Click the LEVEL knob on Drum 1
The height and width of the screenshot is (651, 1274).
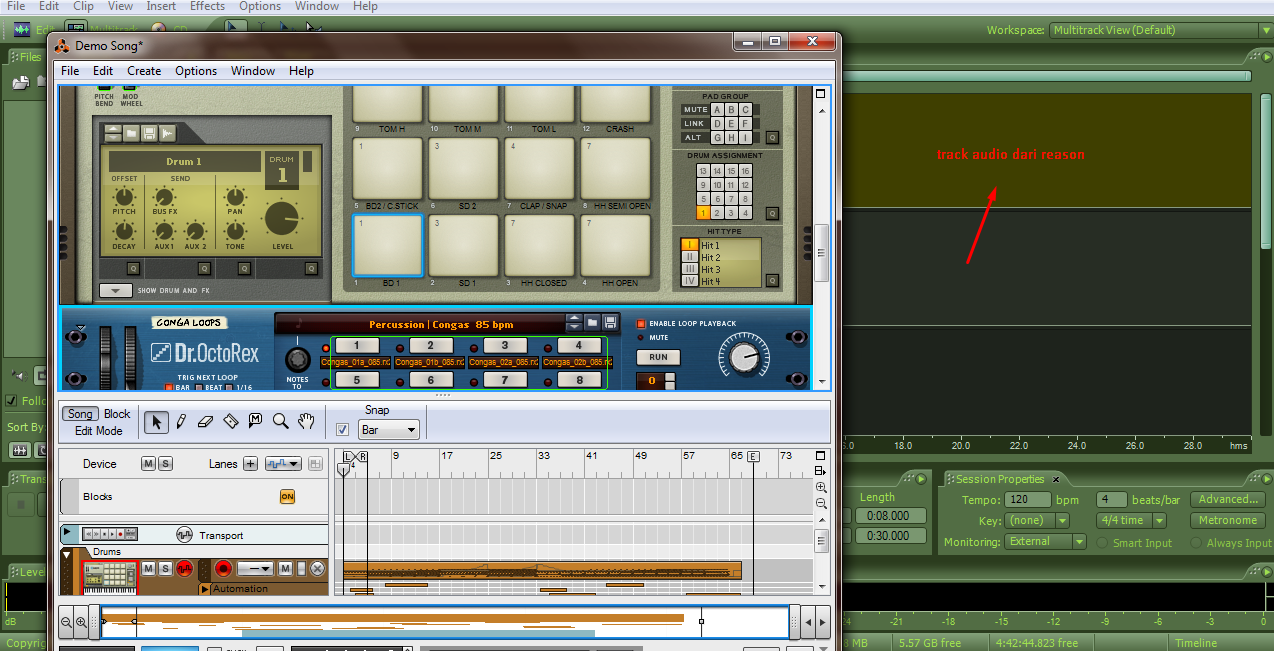(282, 218)
